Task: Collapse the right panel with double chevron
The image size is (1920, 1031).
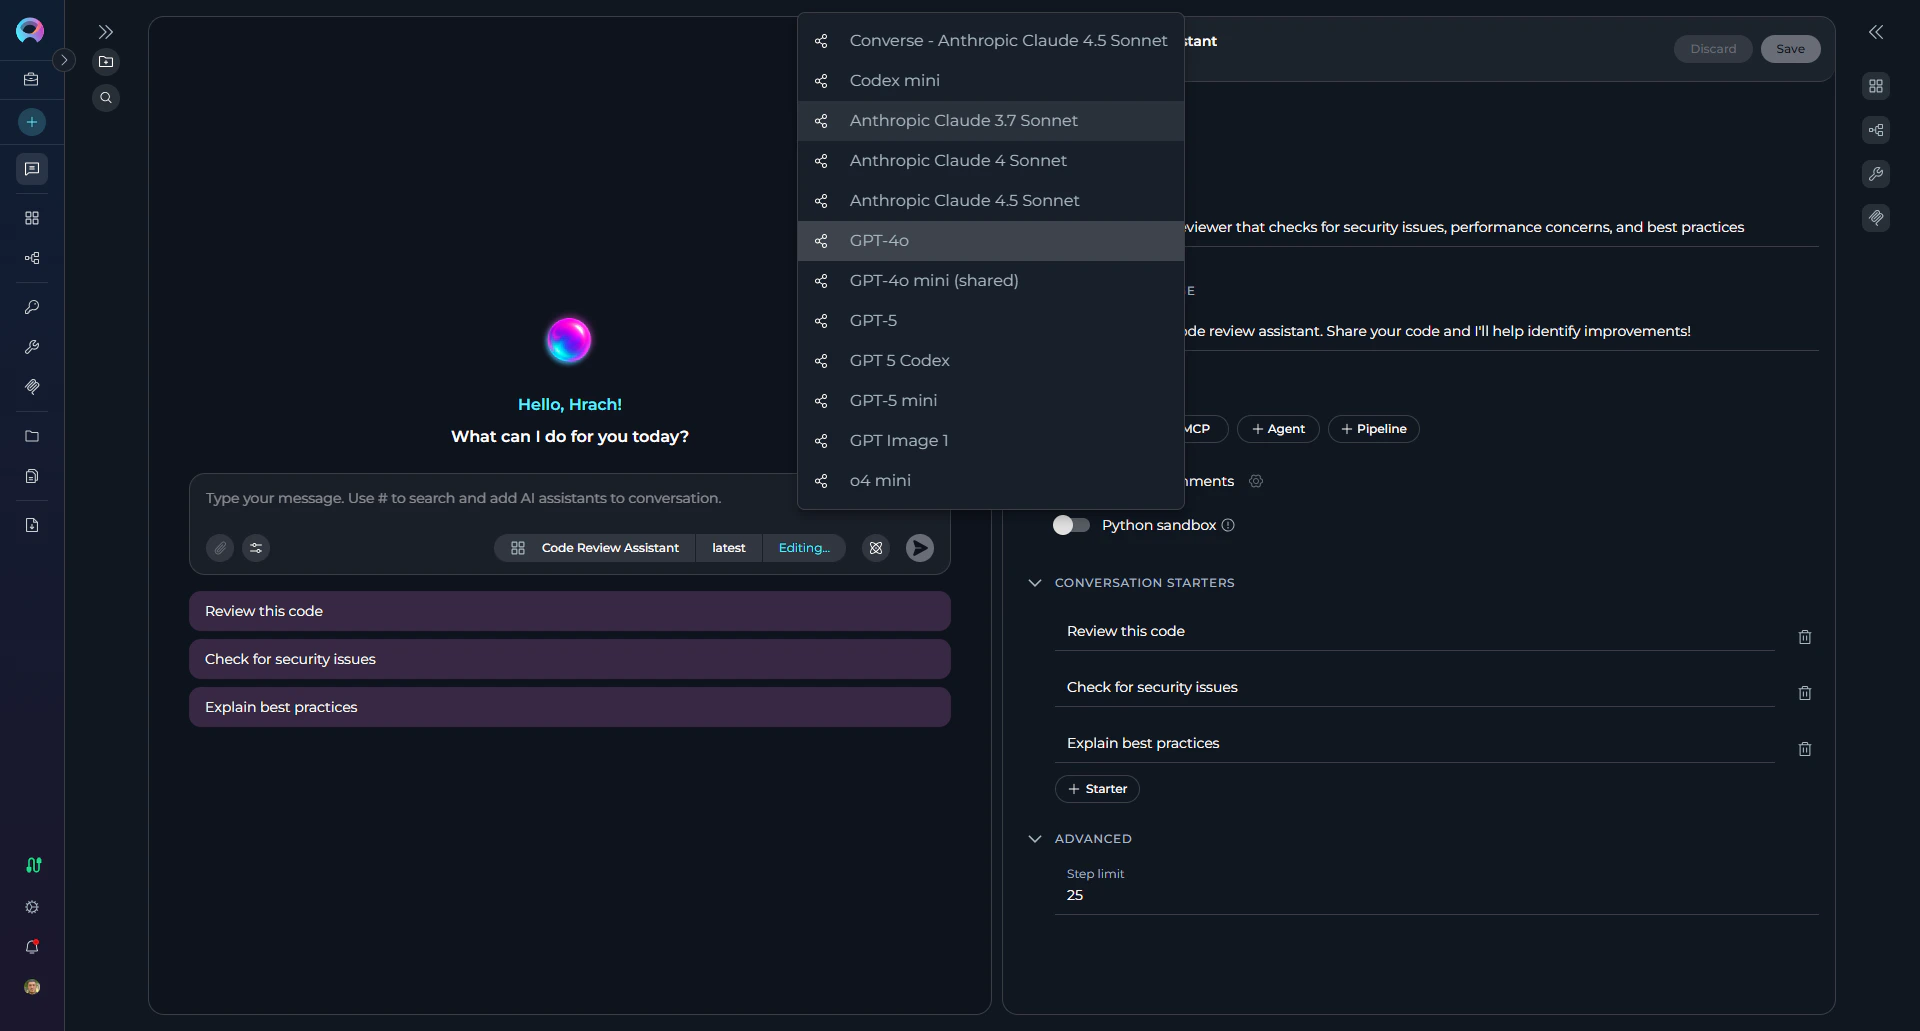Action: 1876,32
